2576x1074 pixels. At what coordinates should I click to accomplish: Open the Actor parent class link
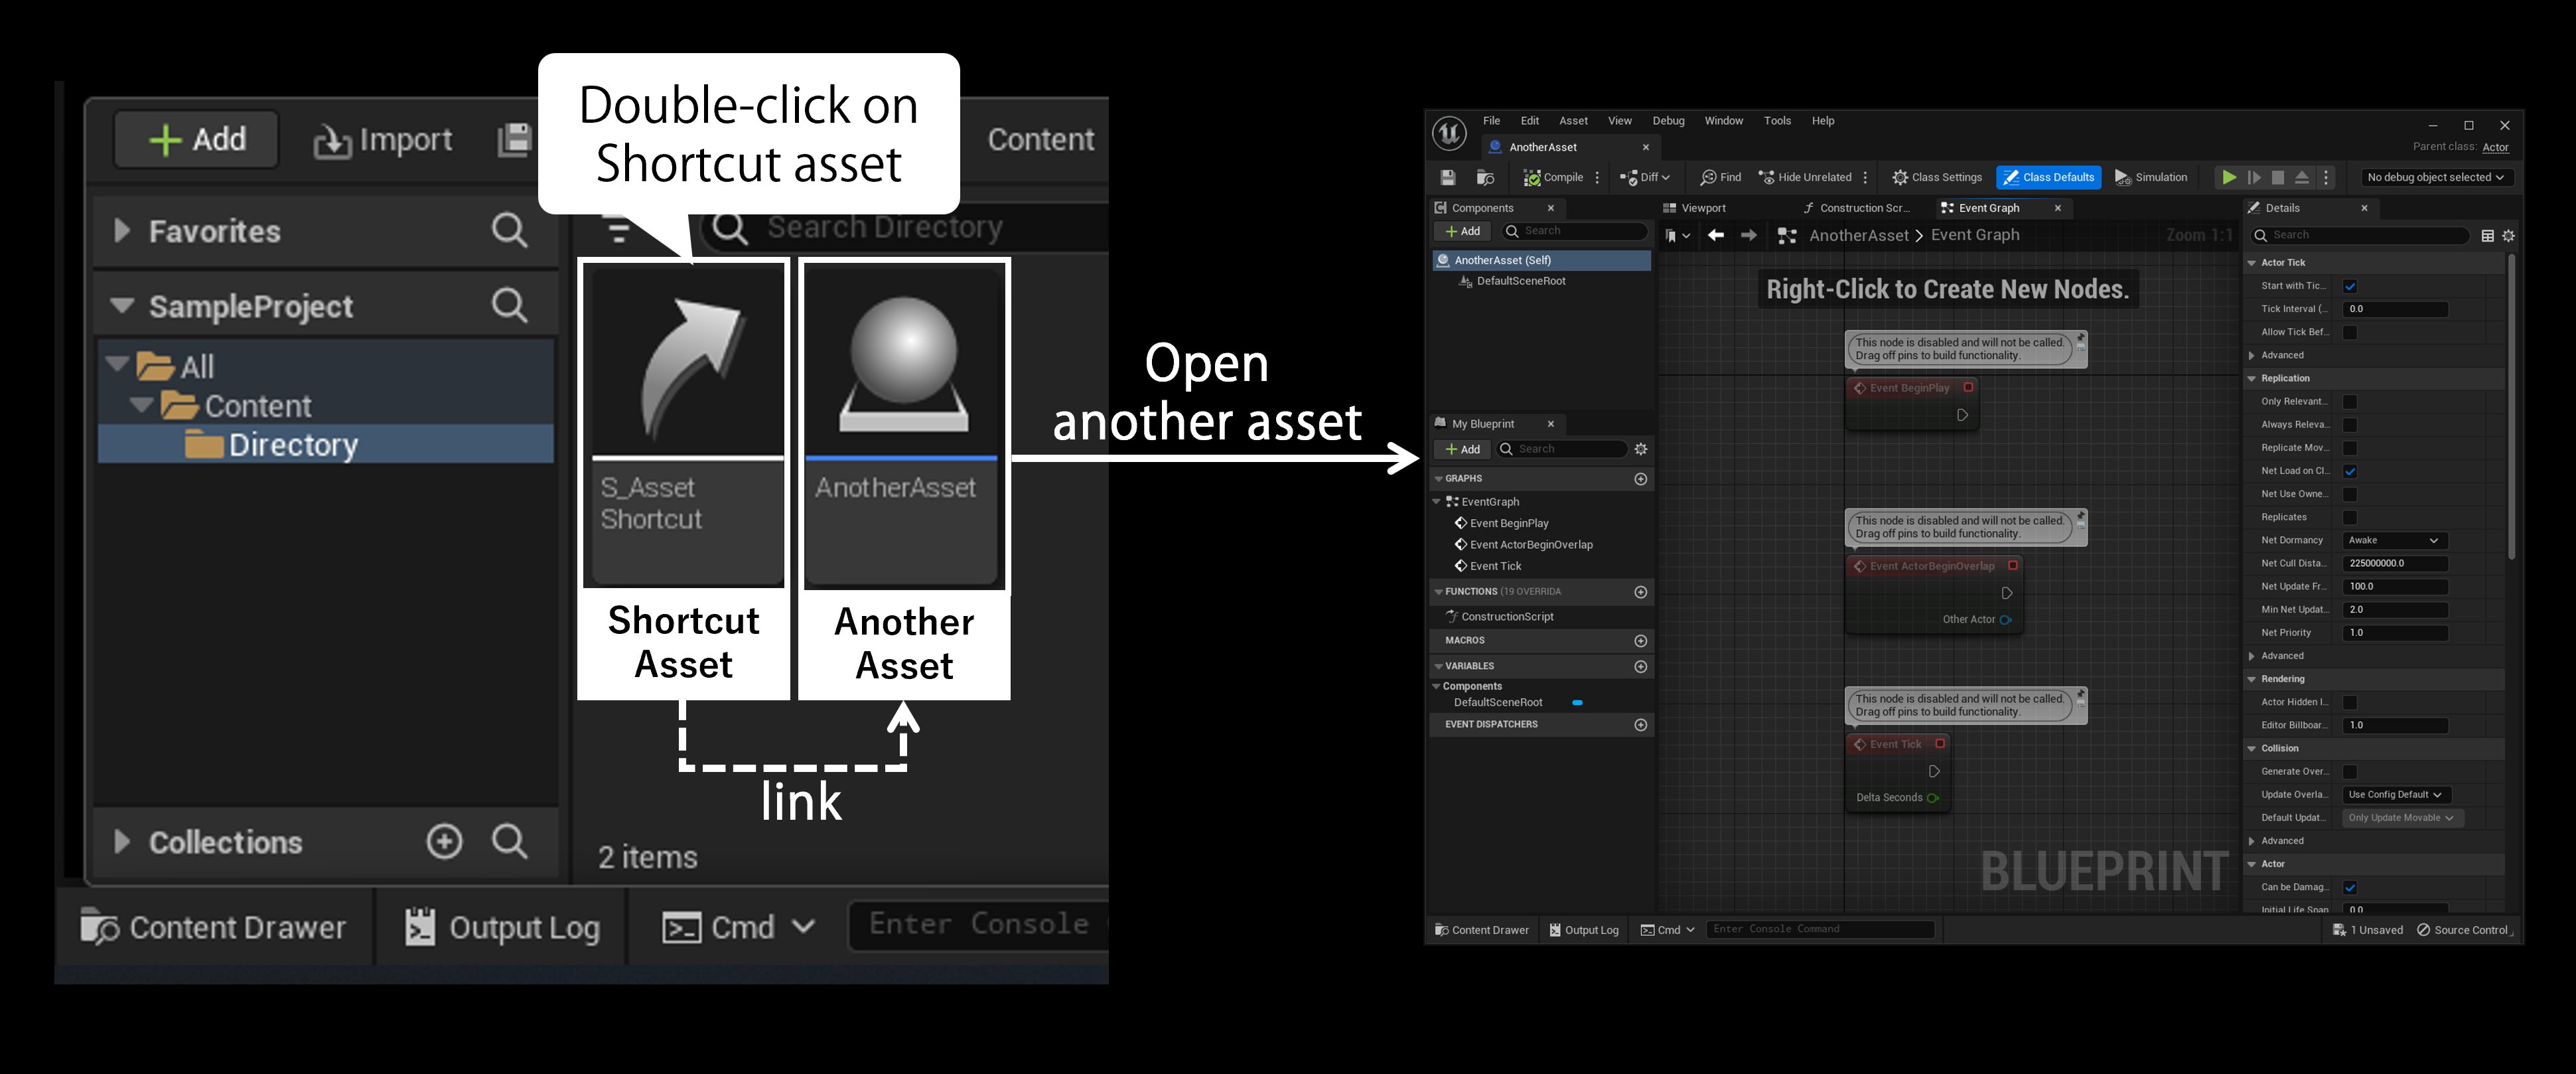[2495, 147]
